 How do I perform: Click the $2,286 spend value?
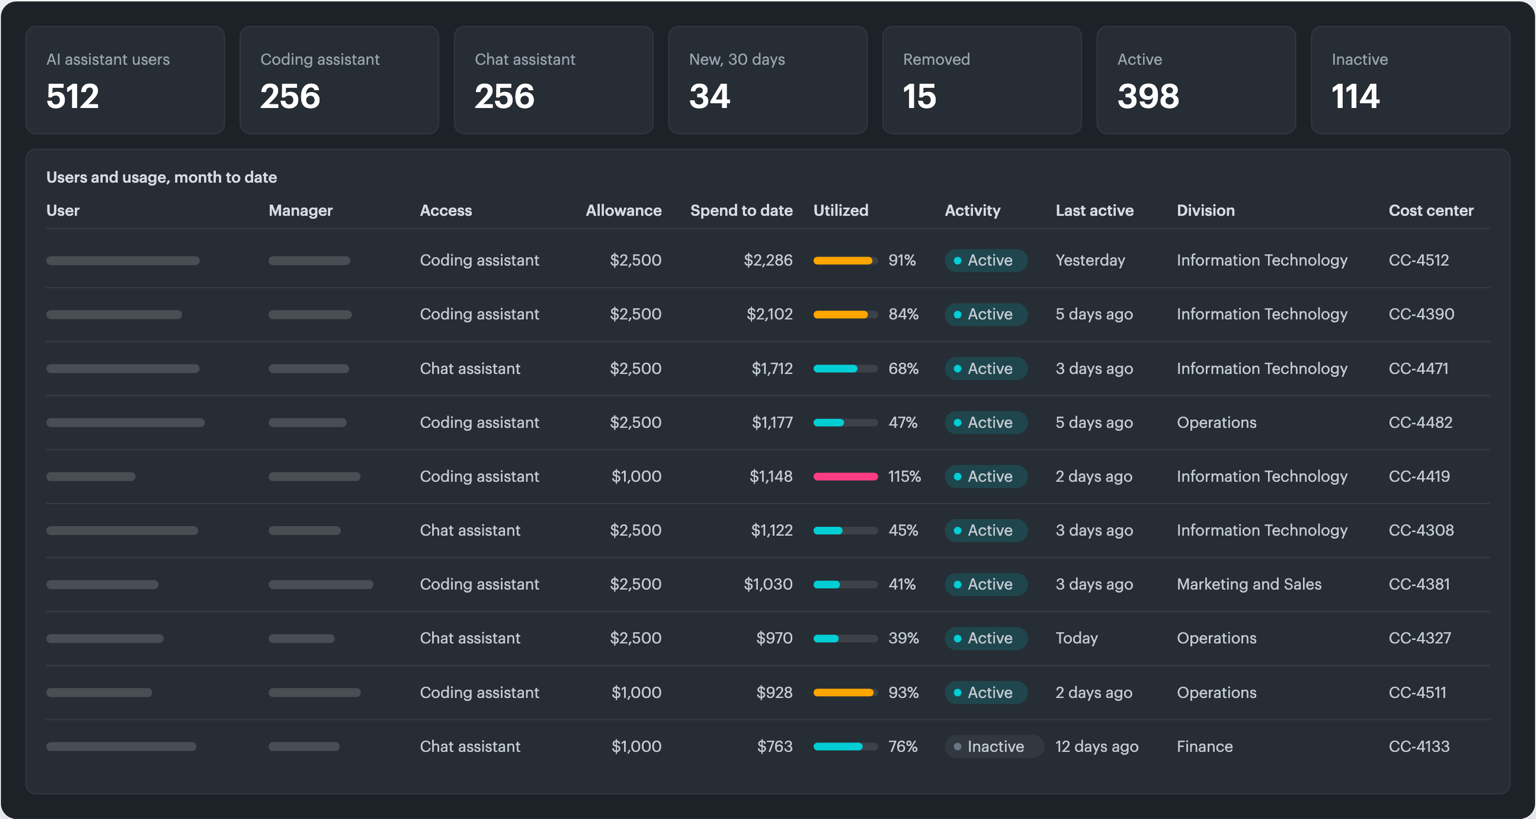point(768,260)
